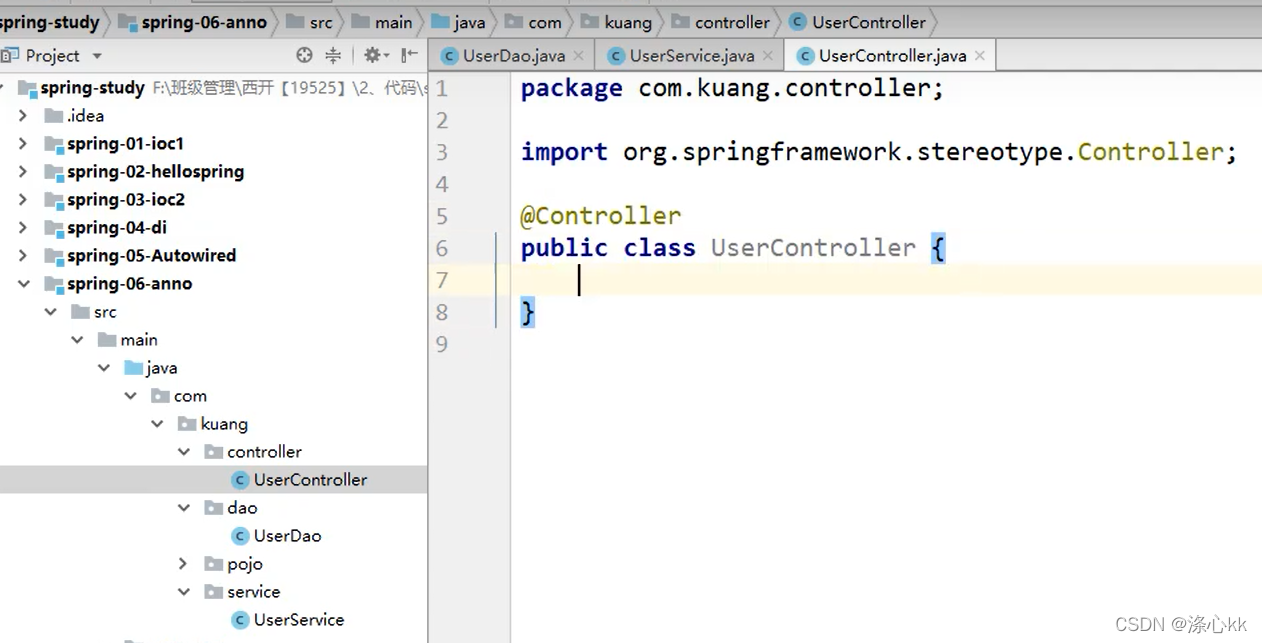The height and width of the screenshot is (643, 1262).
Task: Click com in the breadcrumb bar
Action: pyautogui.click(x=533, y=22)
